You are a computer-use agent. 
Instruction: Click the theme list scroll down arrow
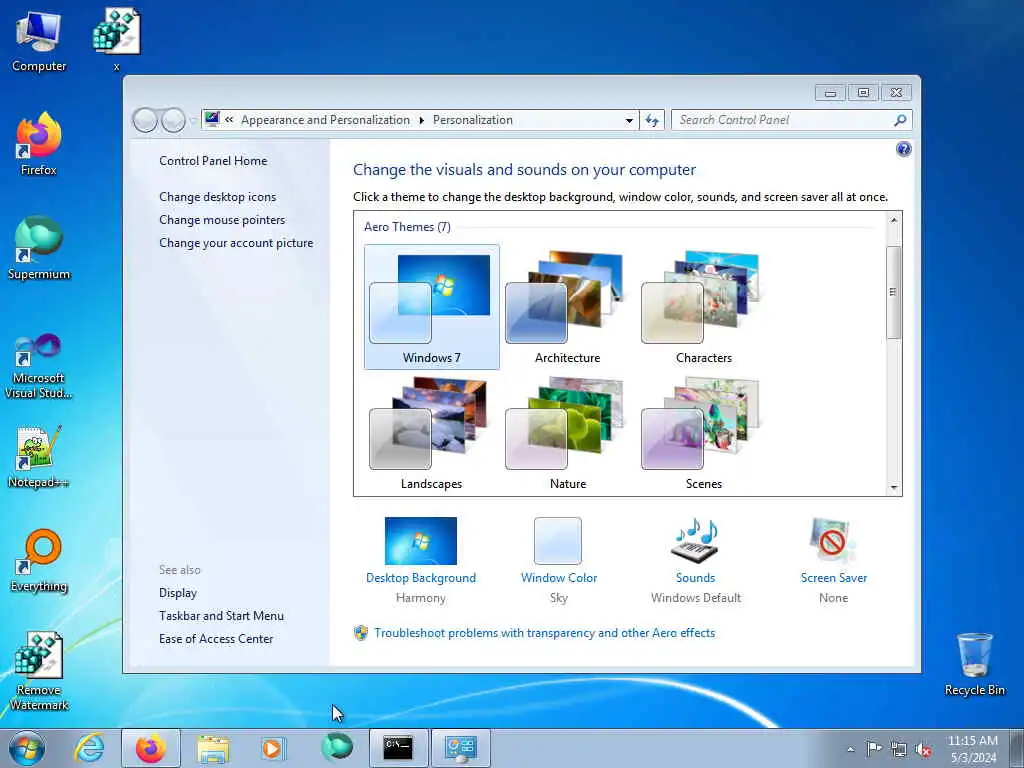[893, 487]
